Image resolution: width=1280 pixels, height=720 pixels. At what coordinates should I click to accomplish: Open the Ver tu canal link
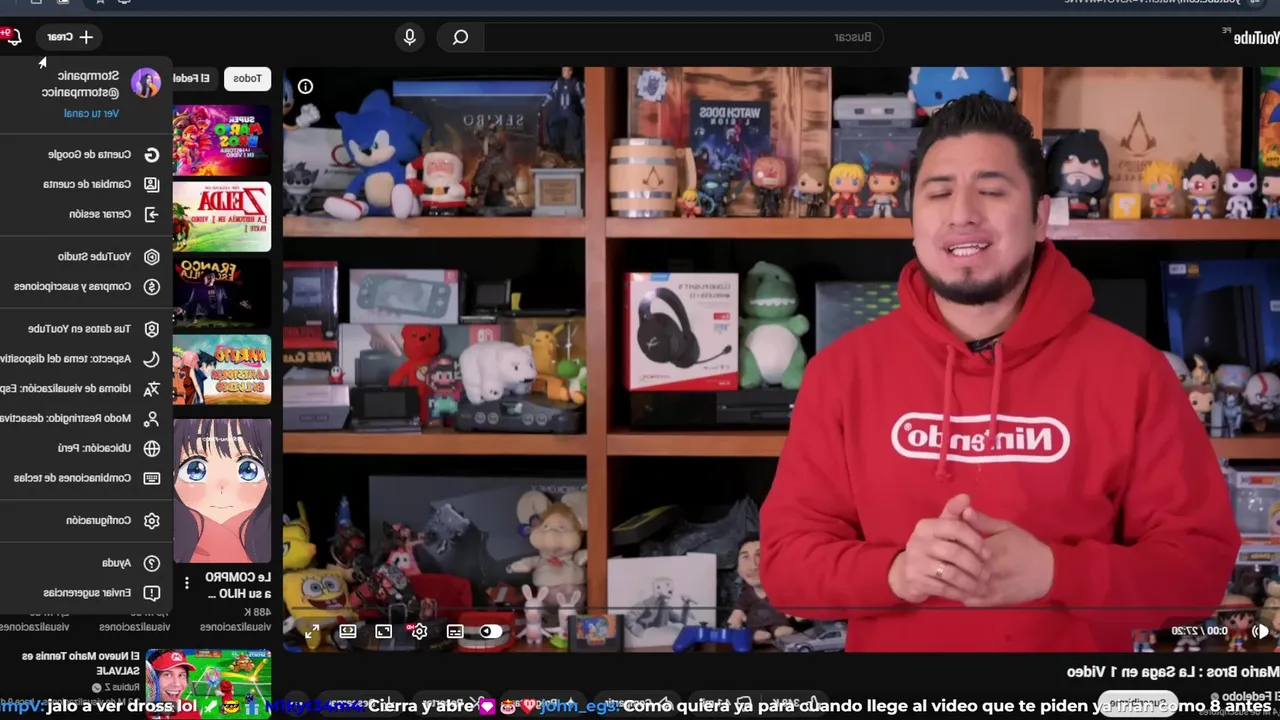coord(91,113)
